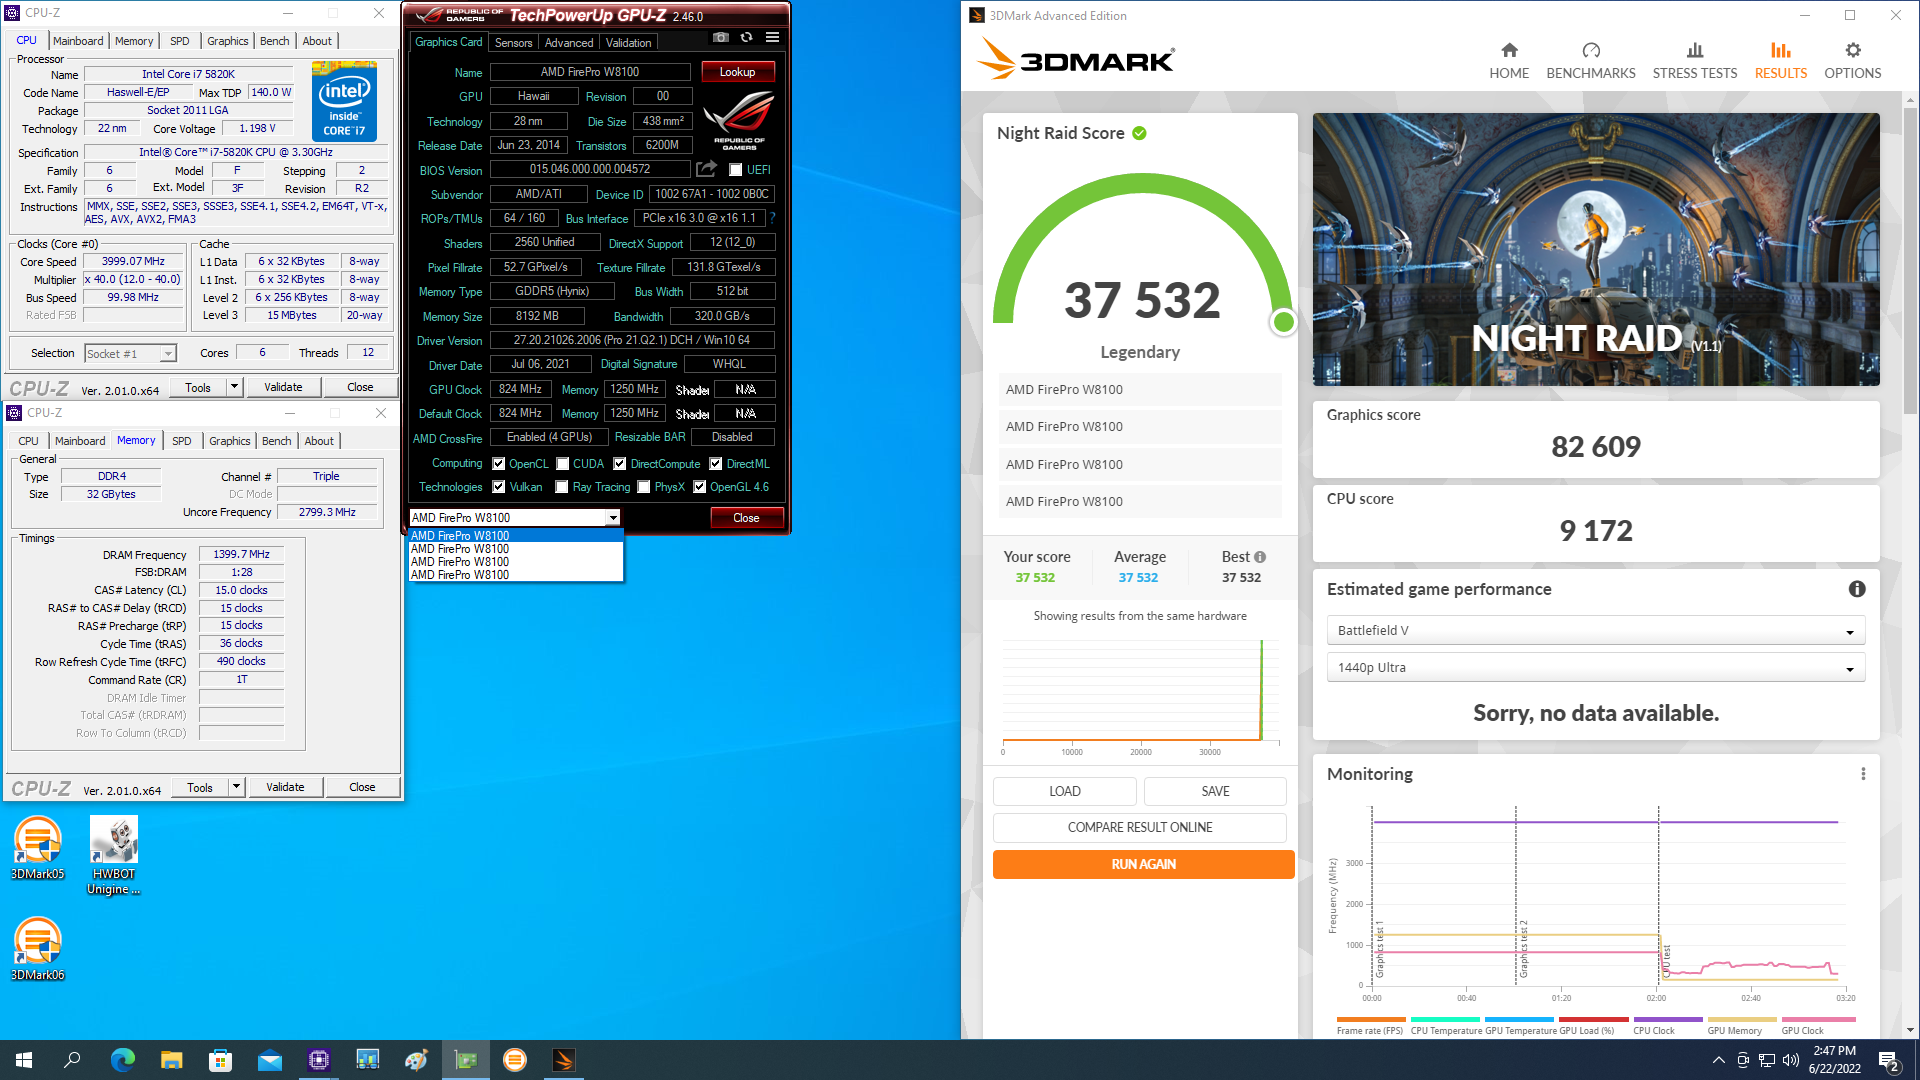
Task: Click the LOAD result button
Action: pyautogui.click(x=1064, y=791)
